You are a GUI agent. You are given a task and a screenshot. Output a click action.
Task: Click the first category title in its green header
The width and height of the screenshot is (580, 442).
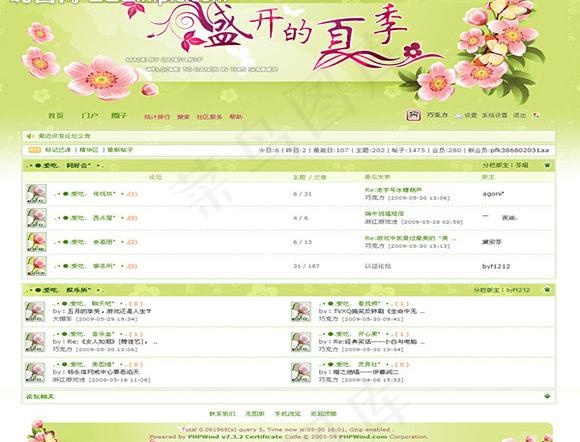pyautogui.click(x=64, y=165)
